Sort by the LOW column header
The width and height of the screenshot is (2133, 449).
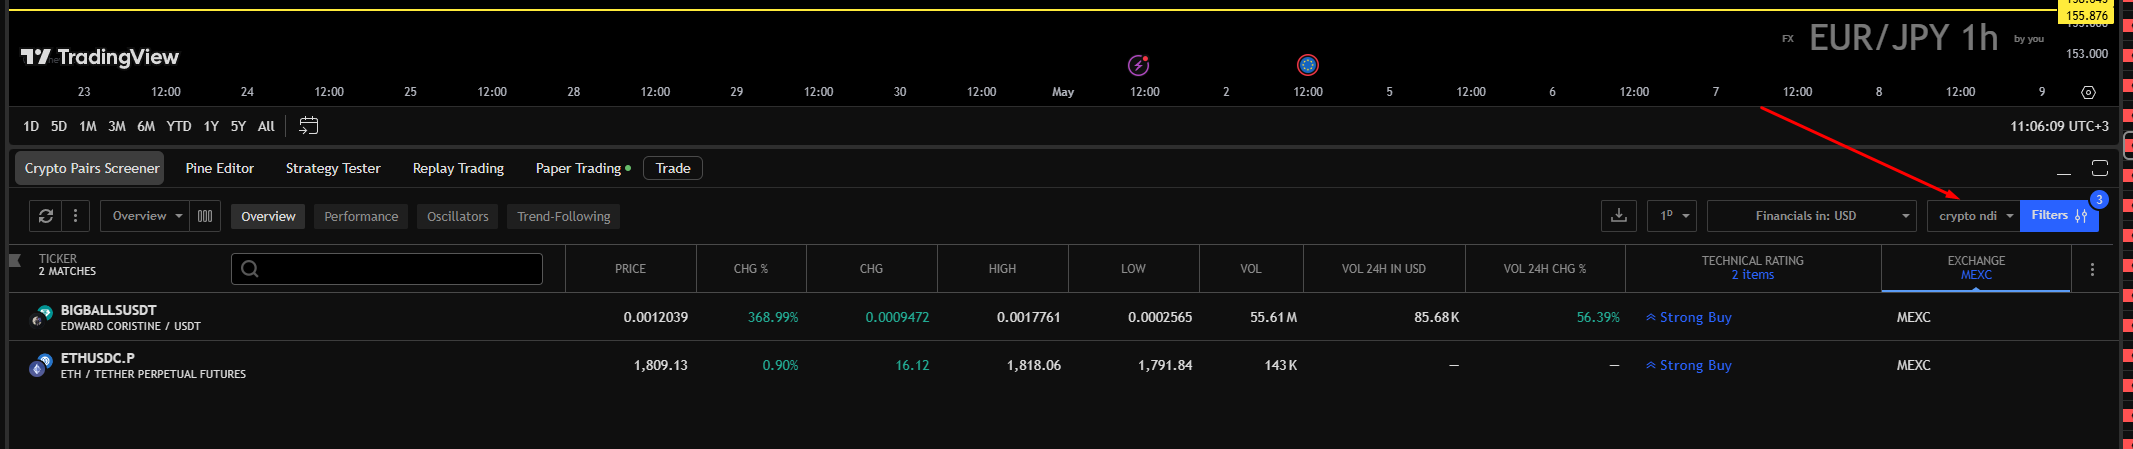(1134, 269)
